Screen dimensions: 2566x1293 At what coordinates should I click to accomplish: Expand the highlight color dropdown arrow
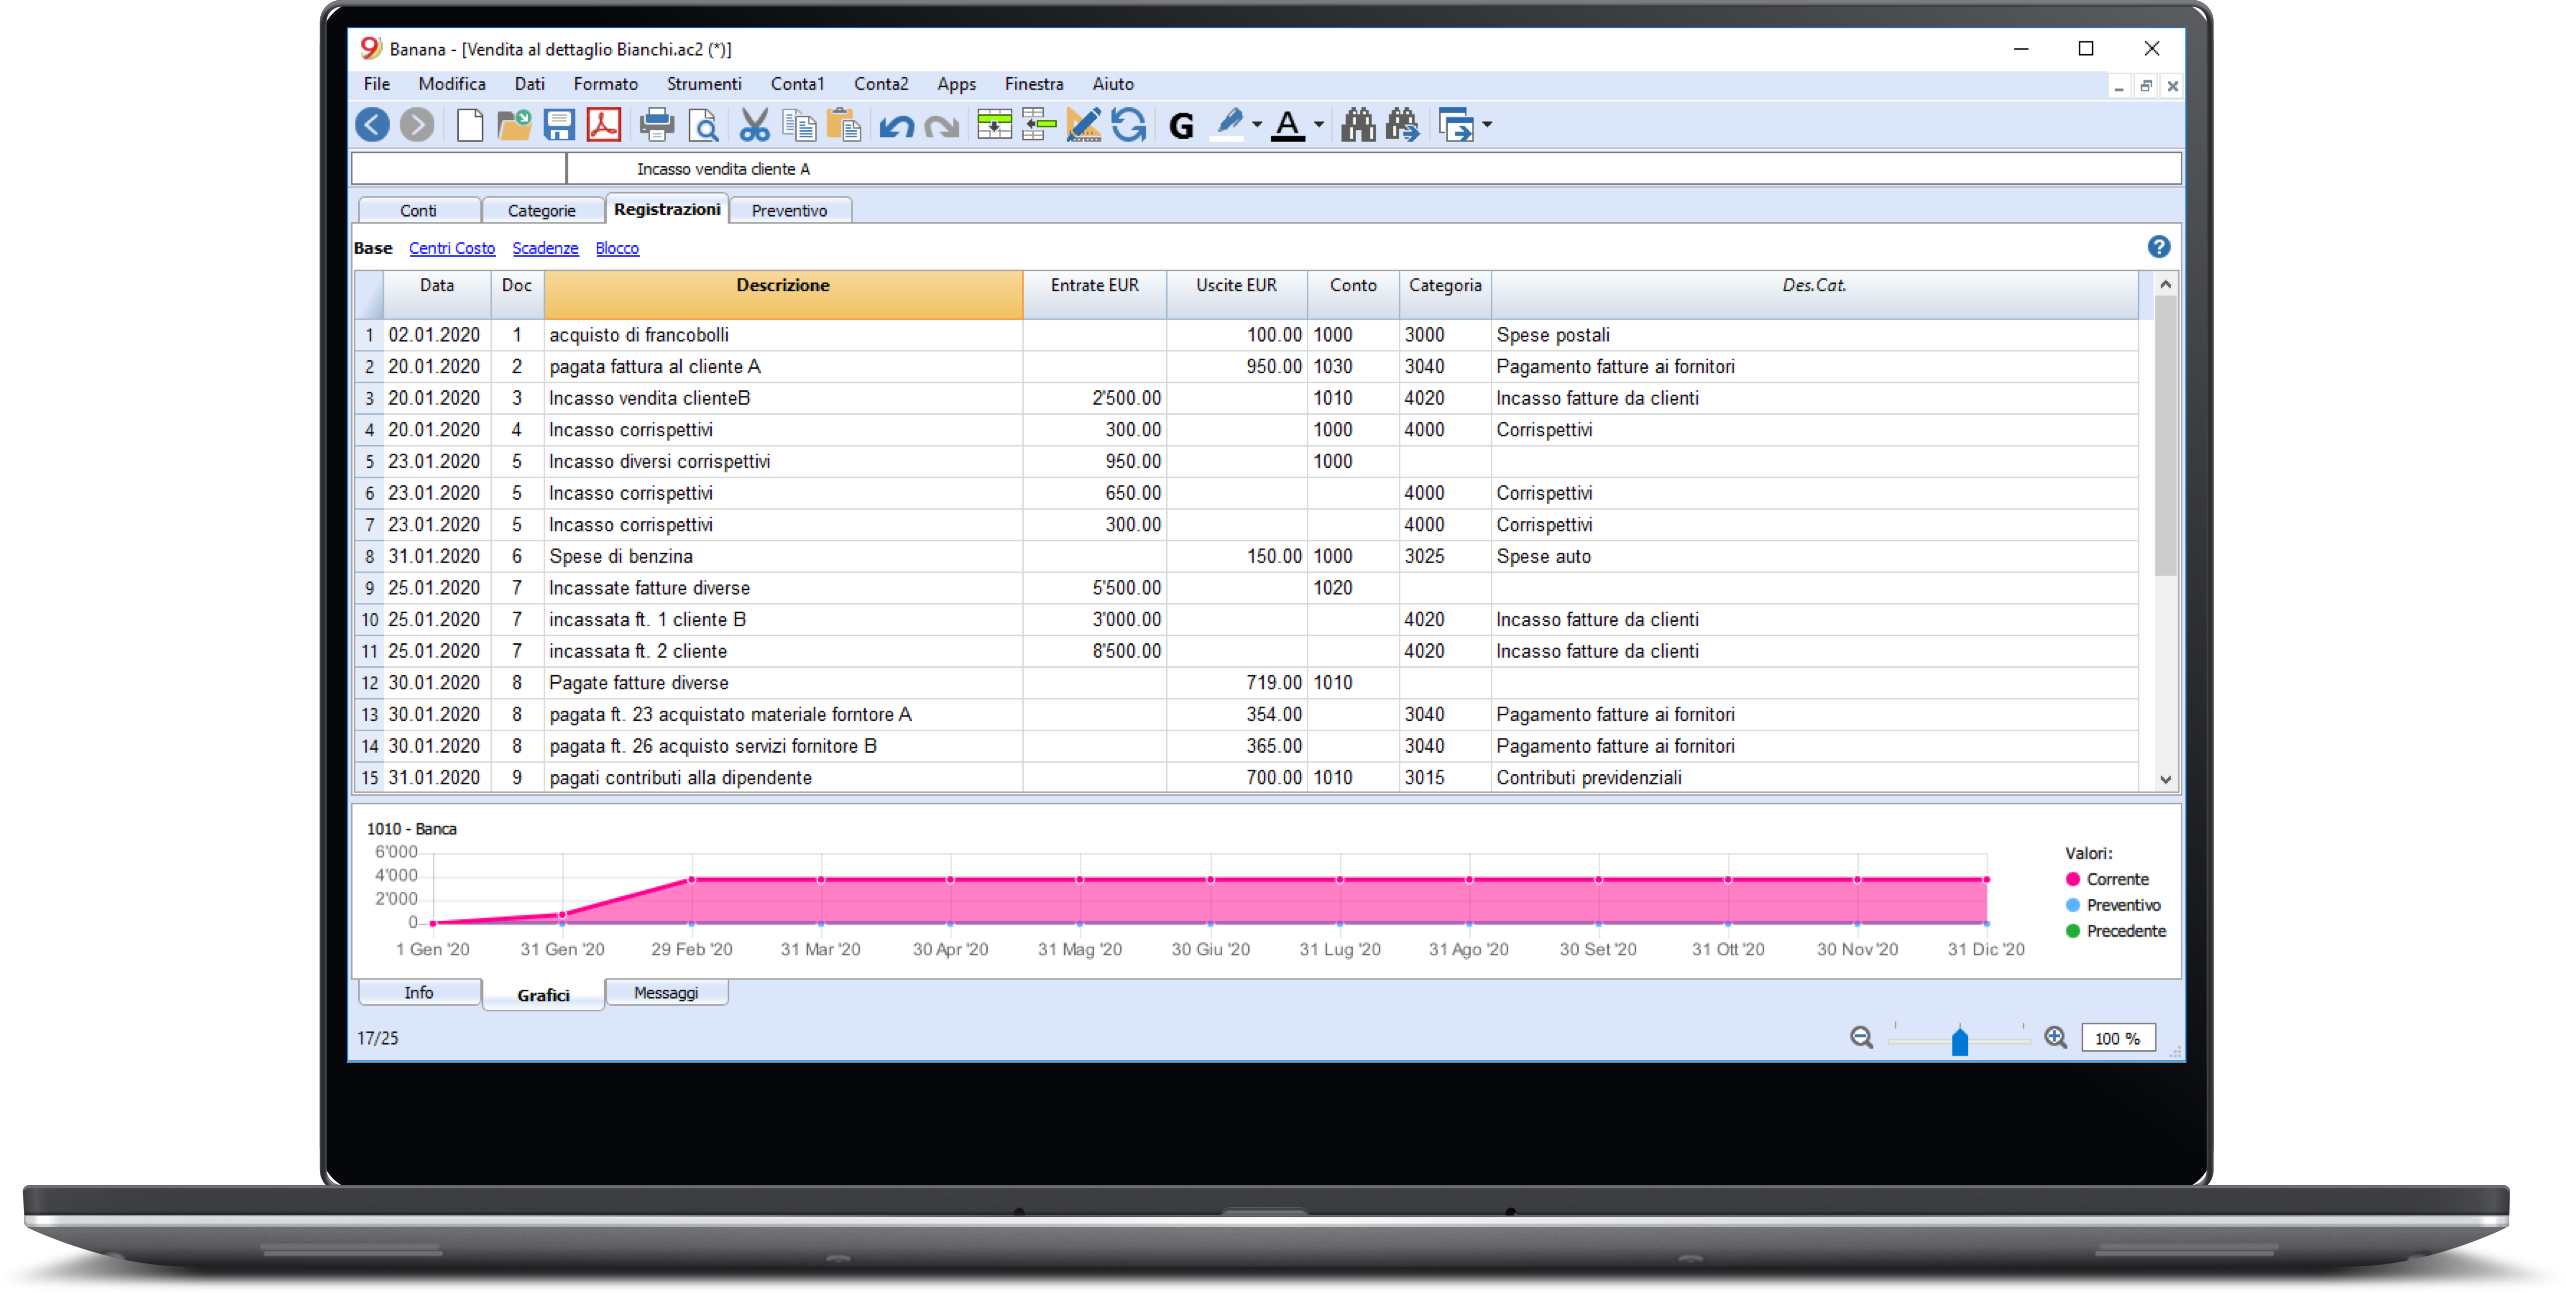pyautogui.click(x=1257, y=125)
